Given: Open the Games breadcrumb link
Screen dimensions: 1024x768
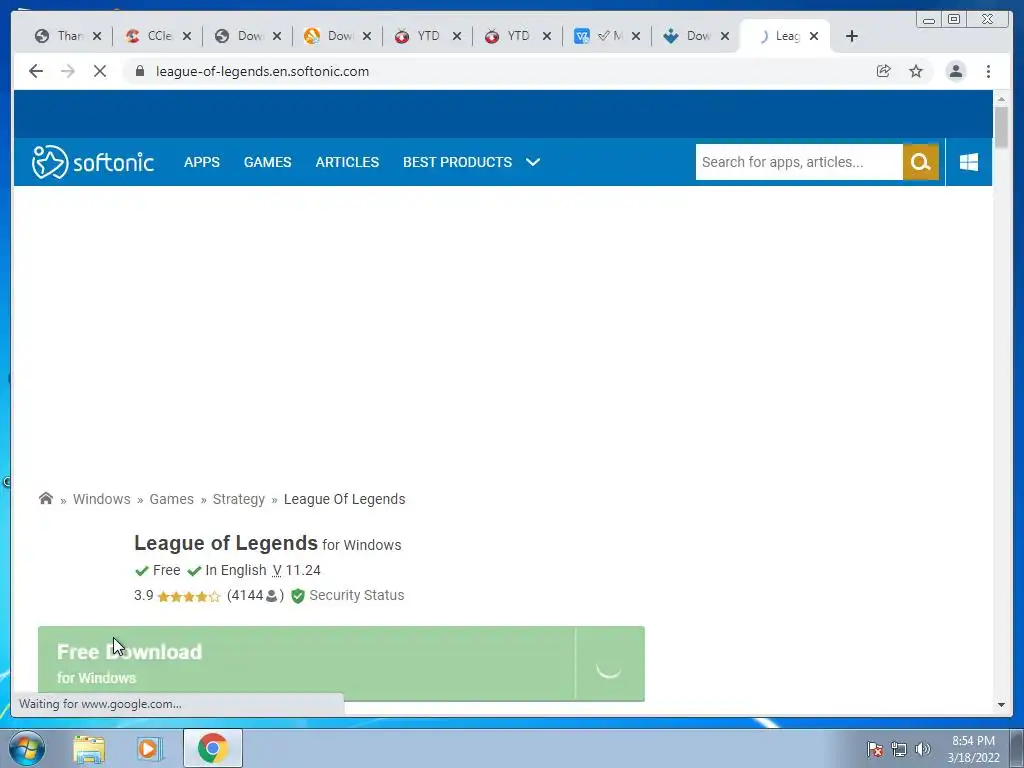Looking at the screenshot, I should coord(172,499).
